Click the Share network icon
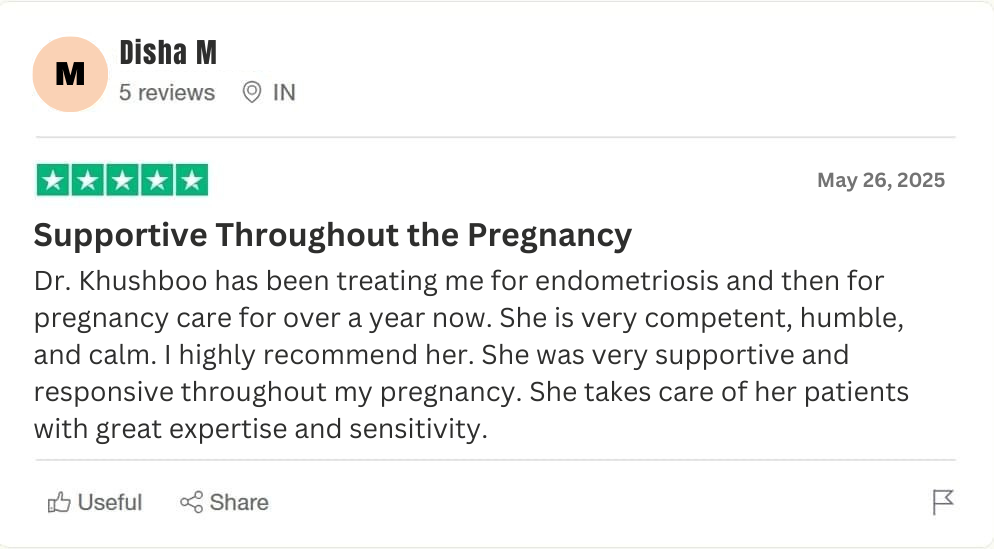The image size is (994, 549). tap(191, 502)
